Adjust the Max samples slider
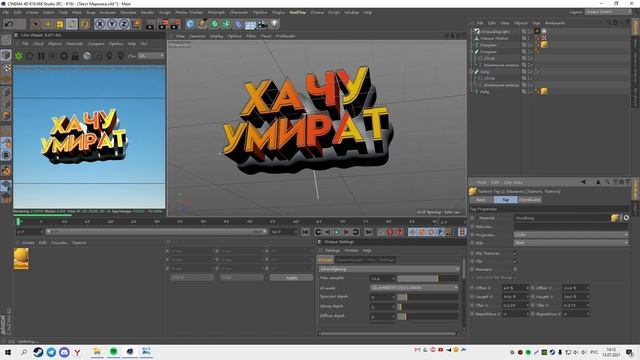640x360 pixels. pyautogui.click(x=427, y=278)
